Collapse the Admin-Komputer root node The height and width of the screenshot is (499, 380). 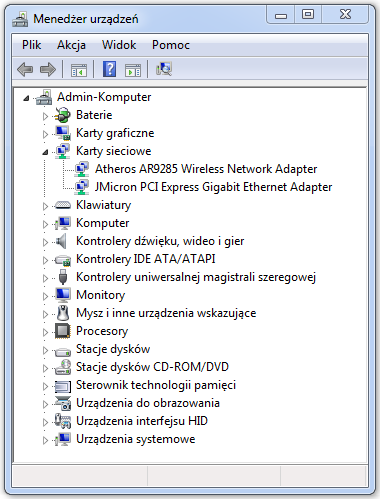point(26,98)
